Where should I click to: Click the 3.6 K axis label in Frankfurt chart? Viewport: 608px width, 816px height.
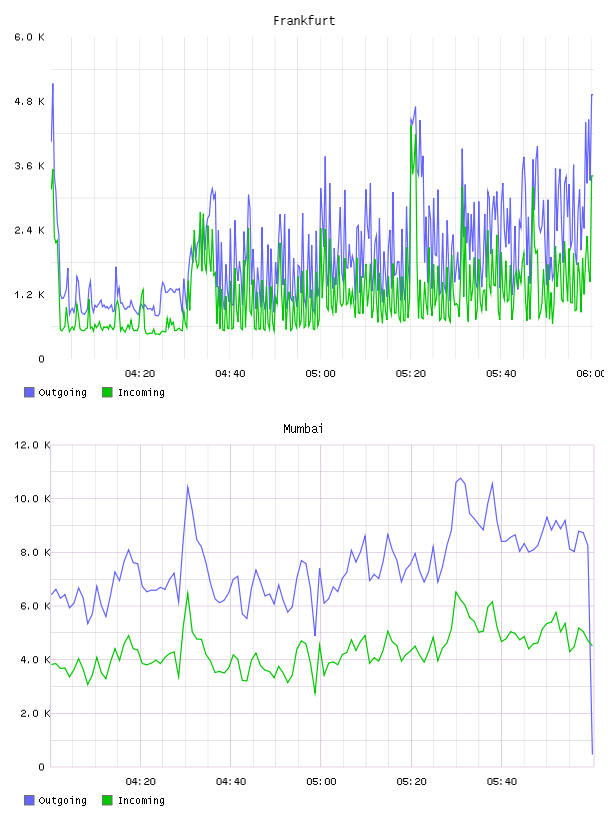click(30, 166)
